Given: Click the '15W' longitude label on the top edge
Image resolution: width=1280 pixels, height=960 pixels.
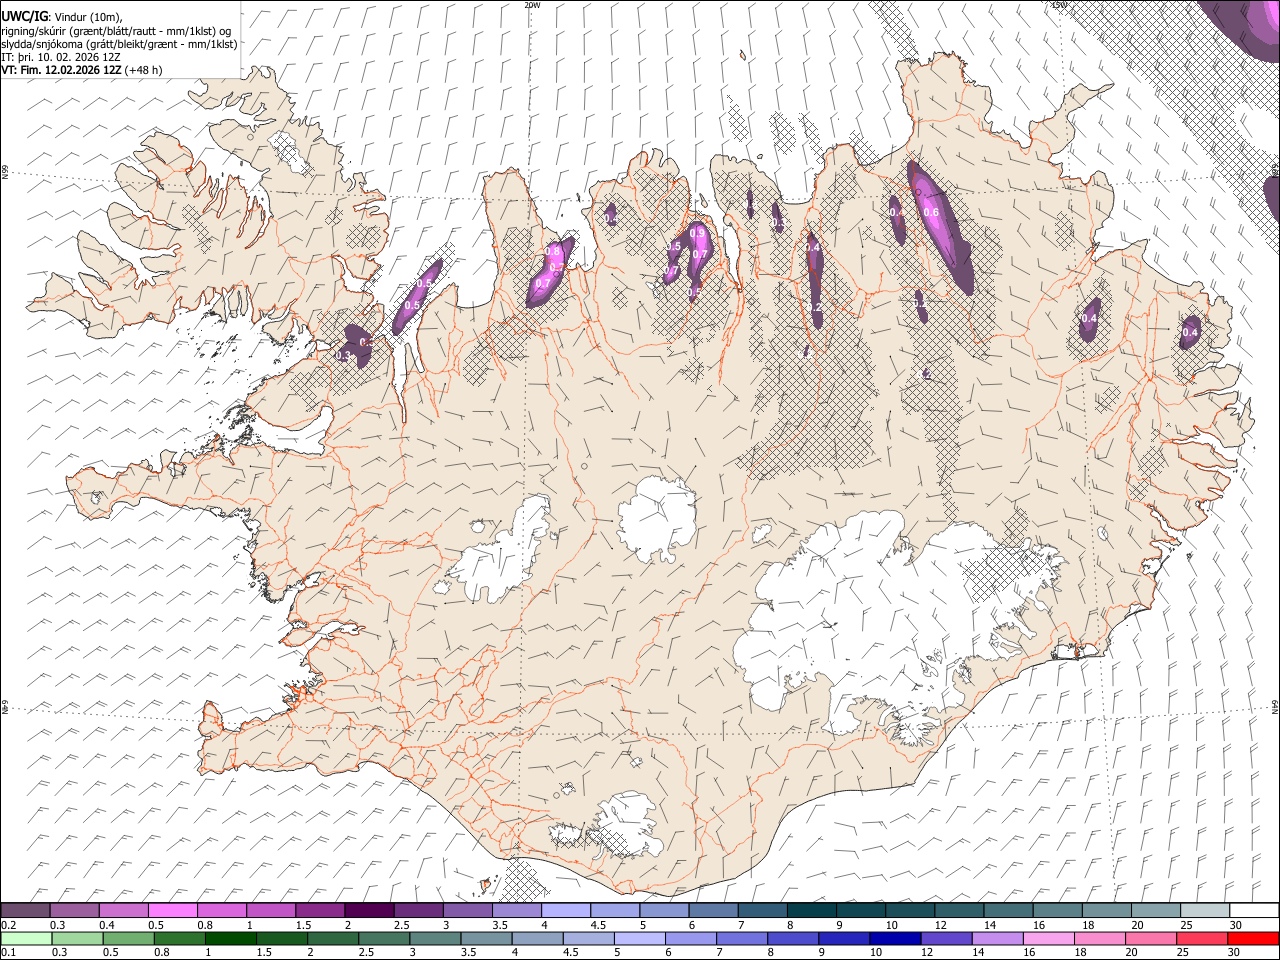Looking at the screenshot, I should tap(1060, 5).
